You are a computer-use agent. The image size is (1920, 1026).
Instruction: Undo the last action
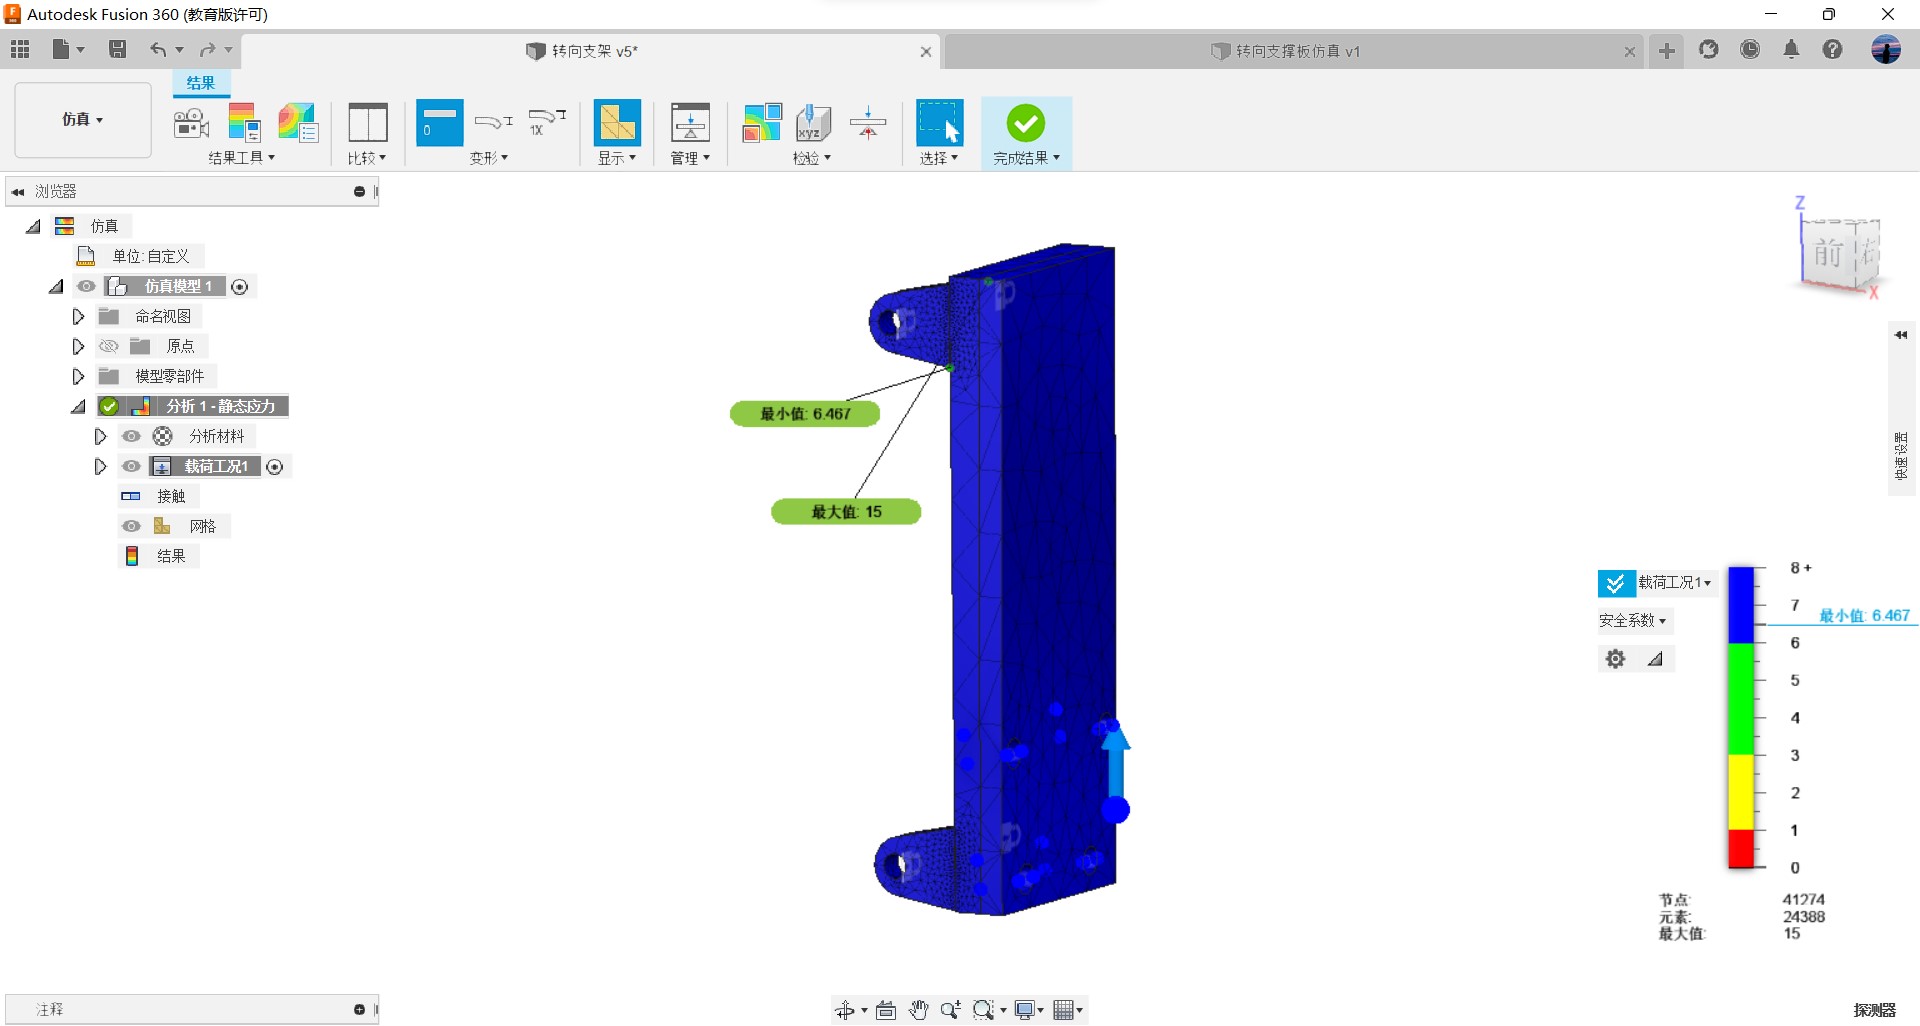pos(158,49)
